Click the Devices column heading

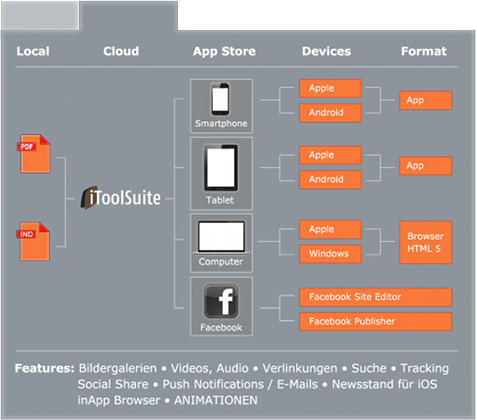(326, 51)
